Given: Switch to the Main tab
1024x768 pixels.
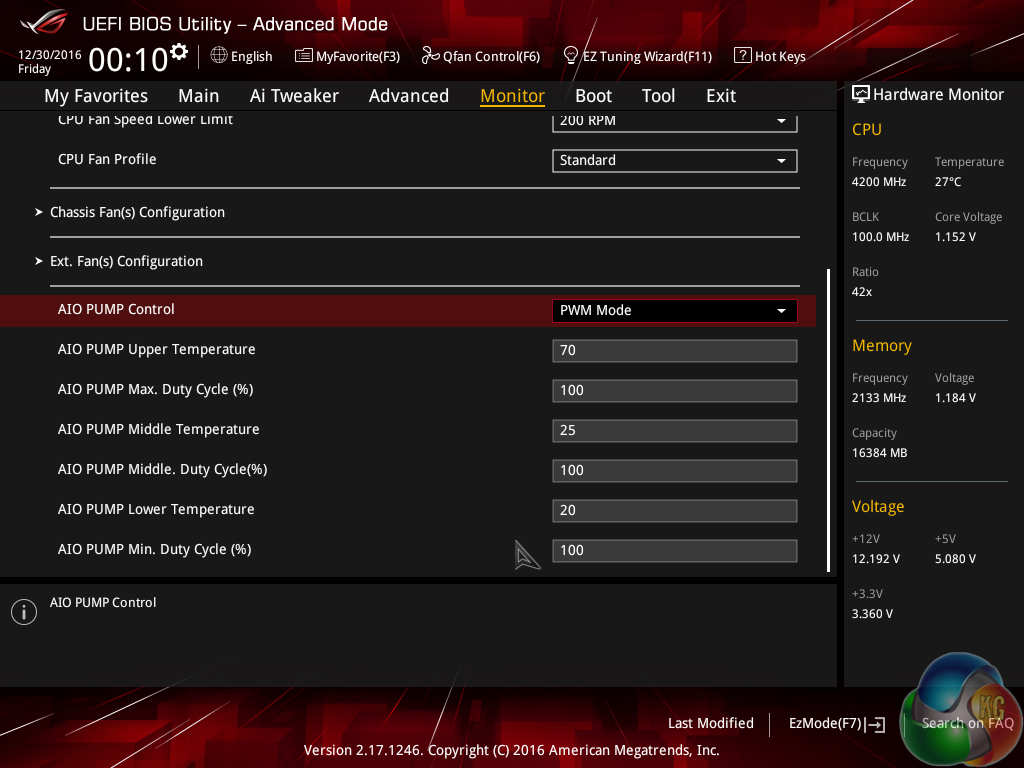Looking at the screenshot, I should pyautogui.click(x=199, y=96).
